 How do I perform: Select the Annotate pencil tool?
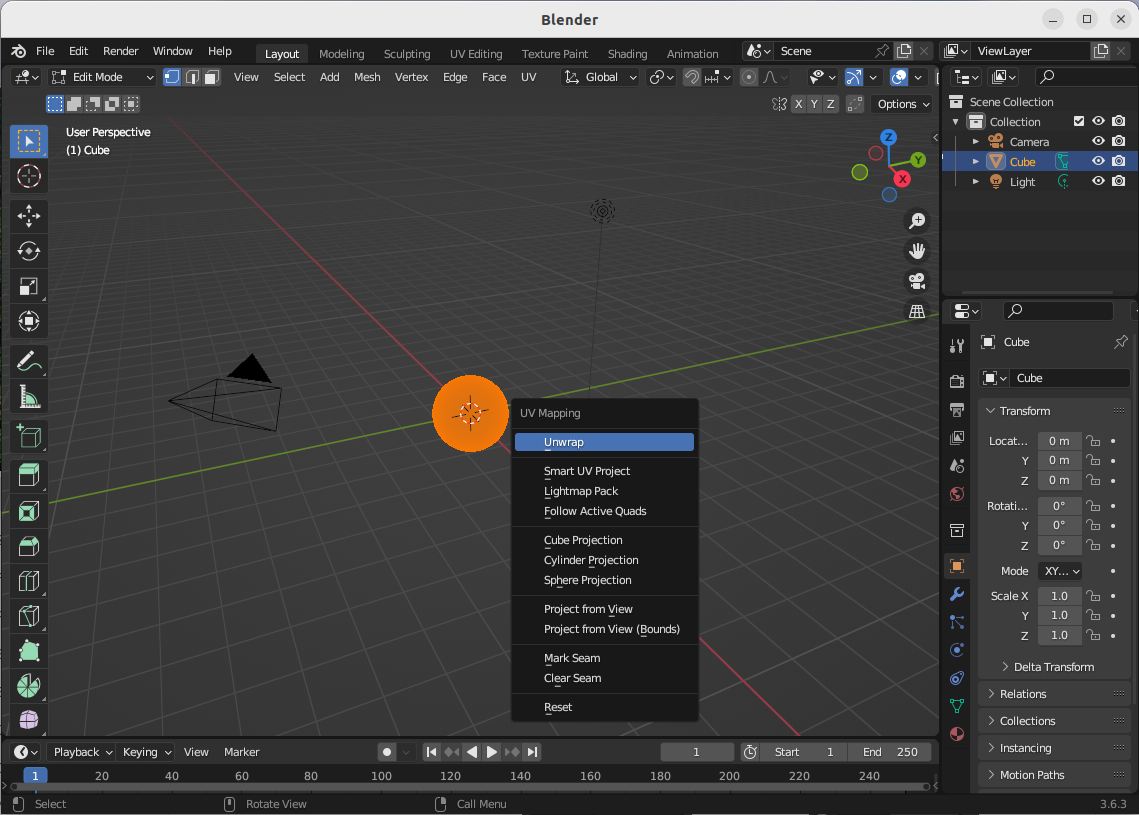coord(29,361)
